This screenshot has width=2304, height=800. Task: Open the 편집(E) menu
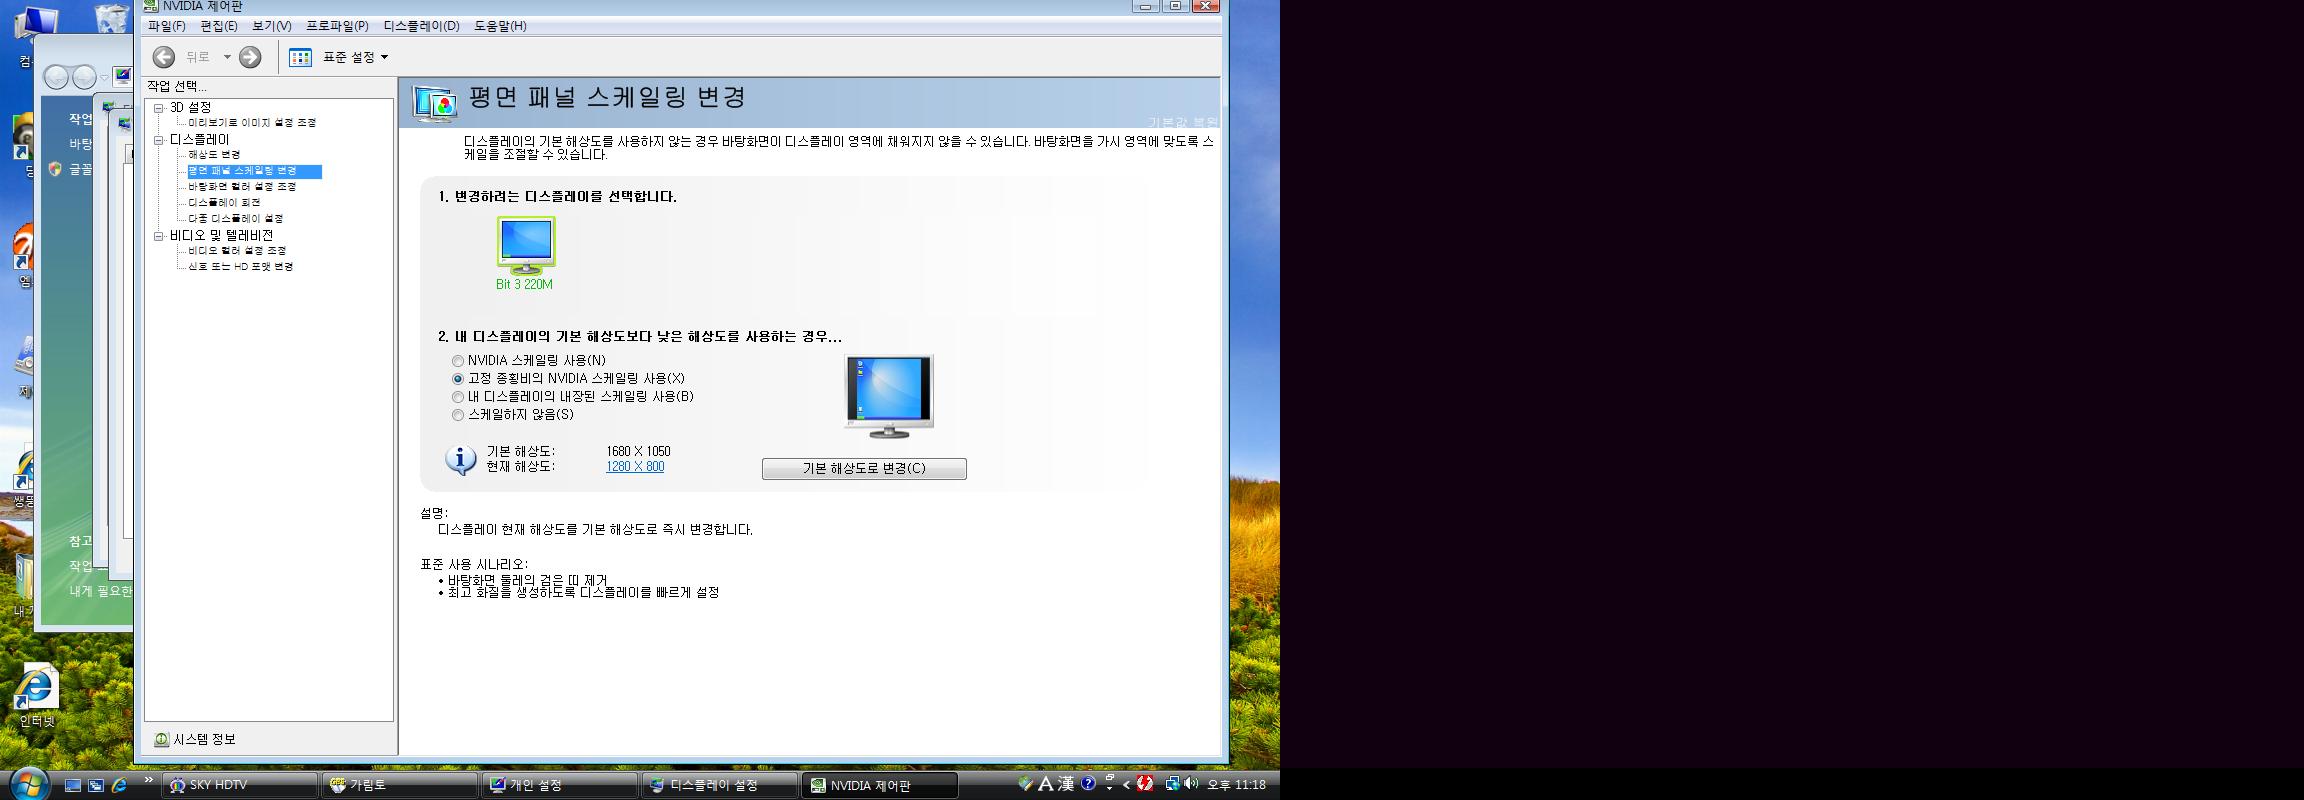coord(219,26)
